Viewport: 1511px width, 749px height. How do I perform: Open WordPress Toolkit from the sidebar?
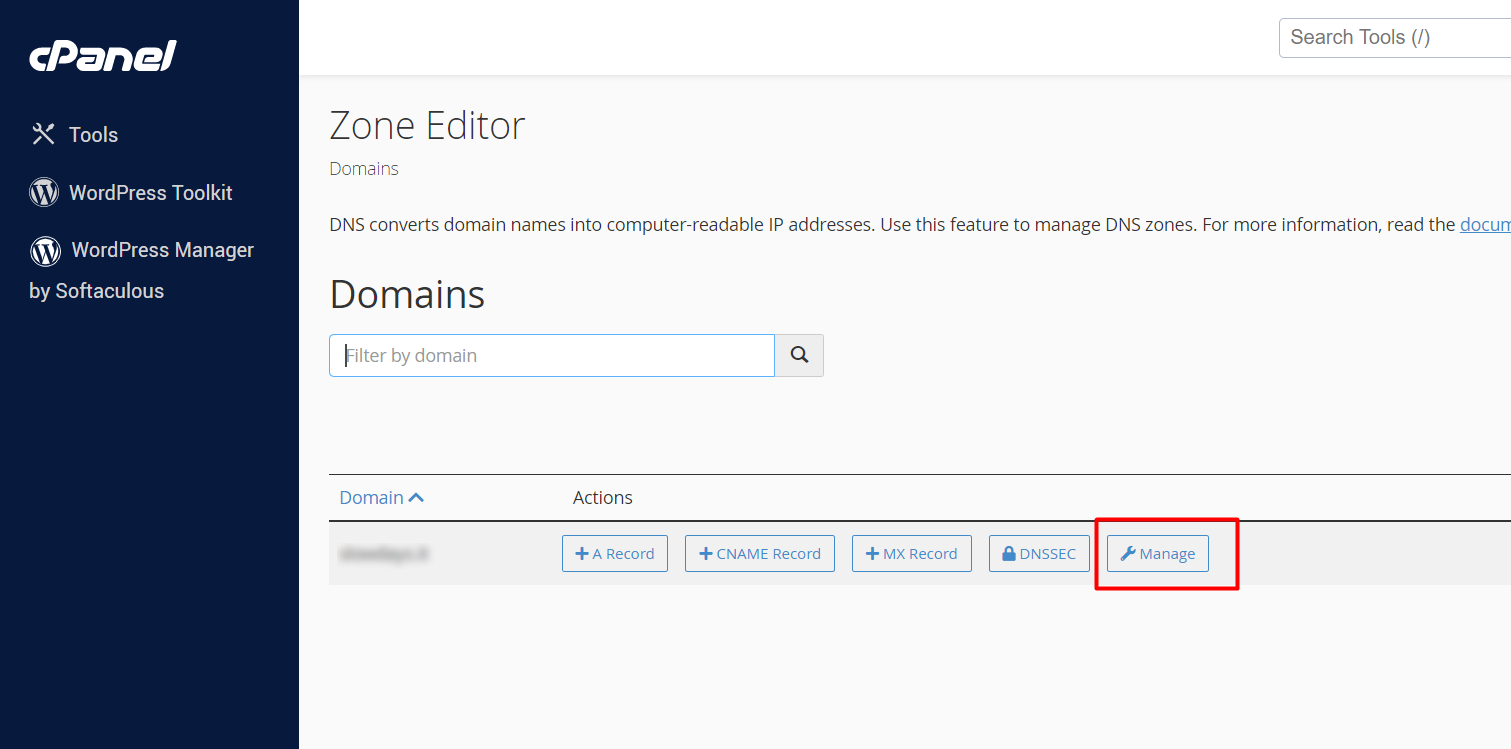pos(150,193)
